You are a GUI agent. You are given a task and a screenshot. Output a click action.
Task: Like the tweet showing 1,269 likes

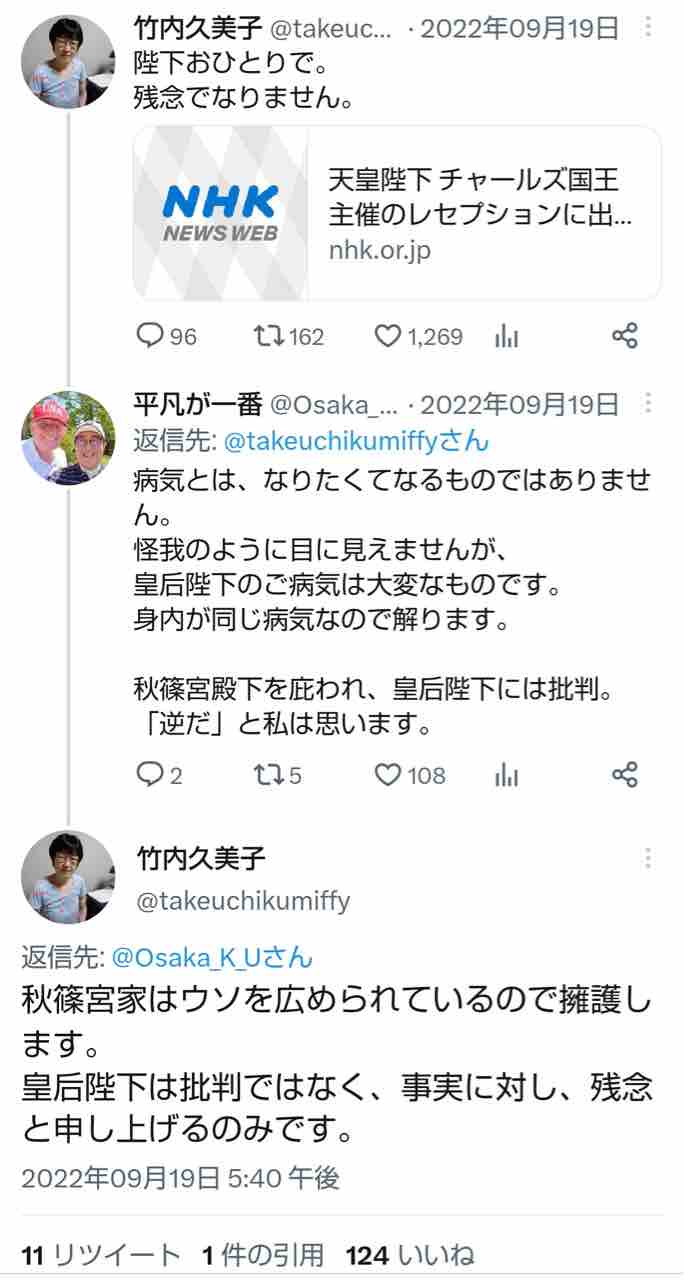388,337
